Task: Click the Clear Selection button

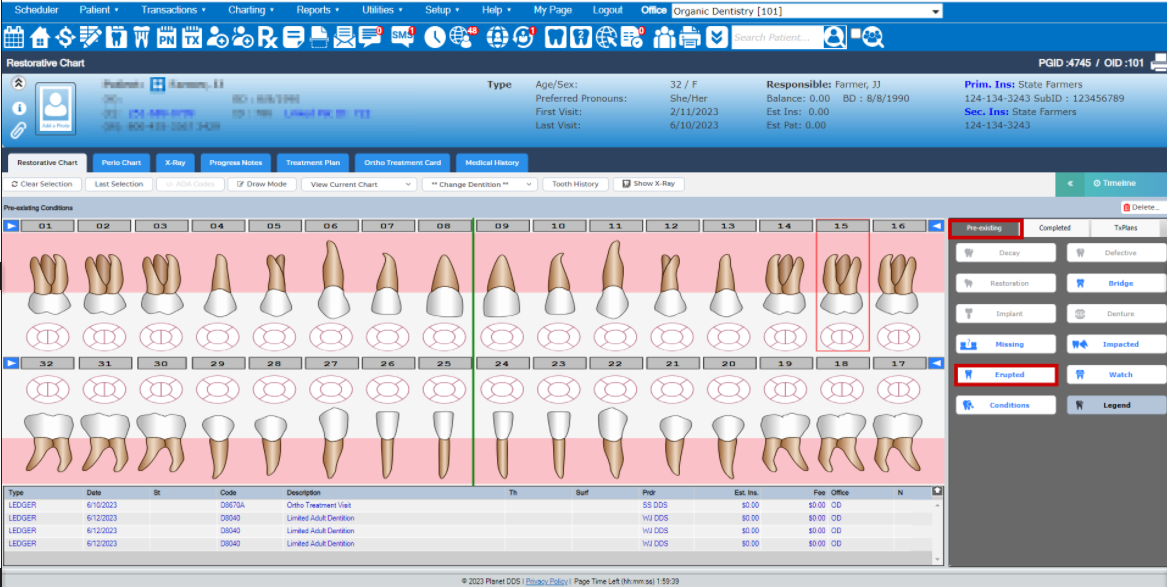Action: [x=42, y=184]
